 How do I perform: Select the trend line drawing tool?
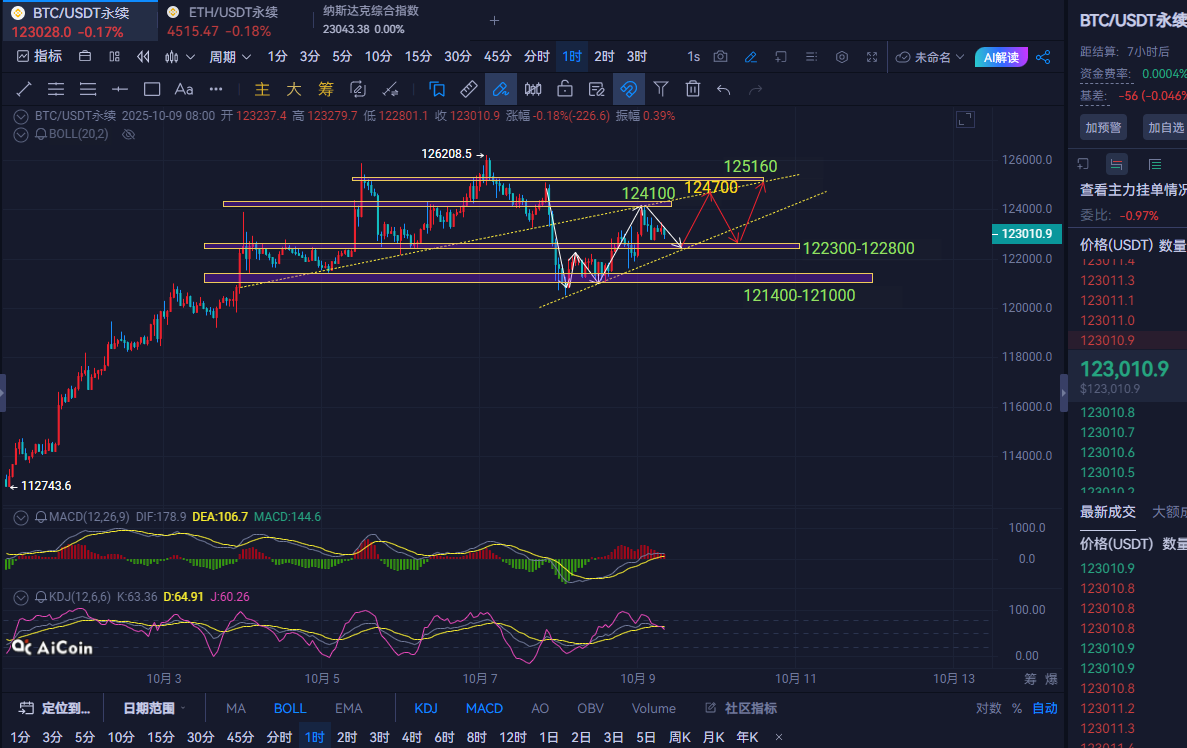[24, 89]
